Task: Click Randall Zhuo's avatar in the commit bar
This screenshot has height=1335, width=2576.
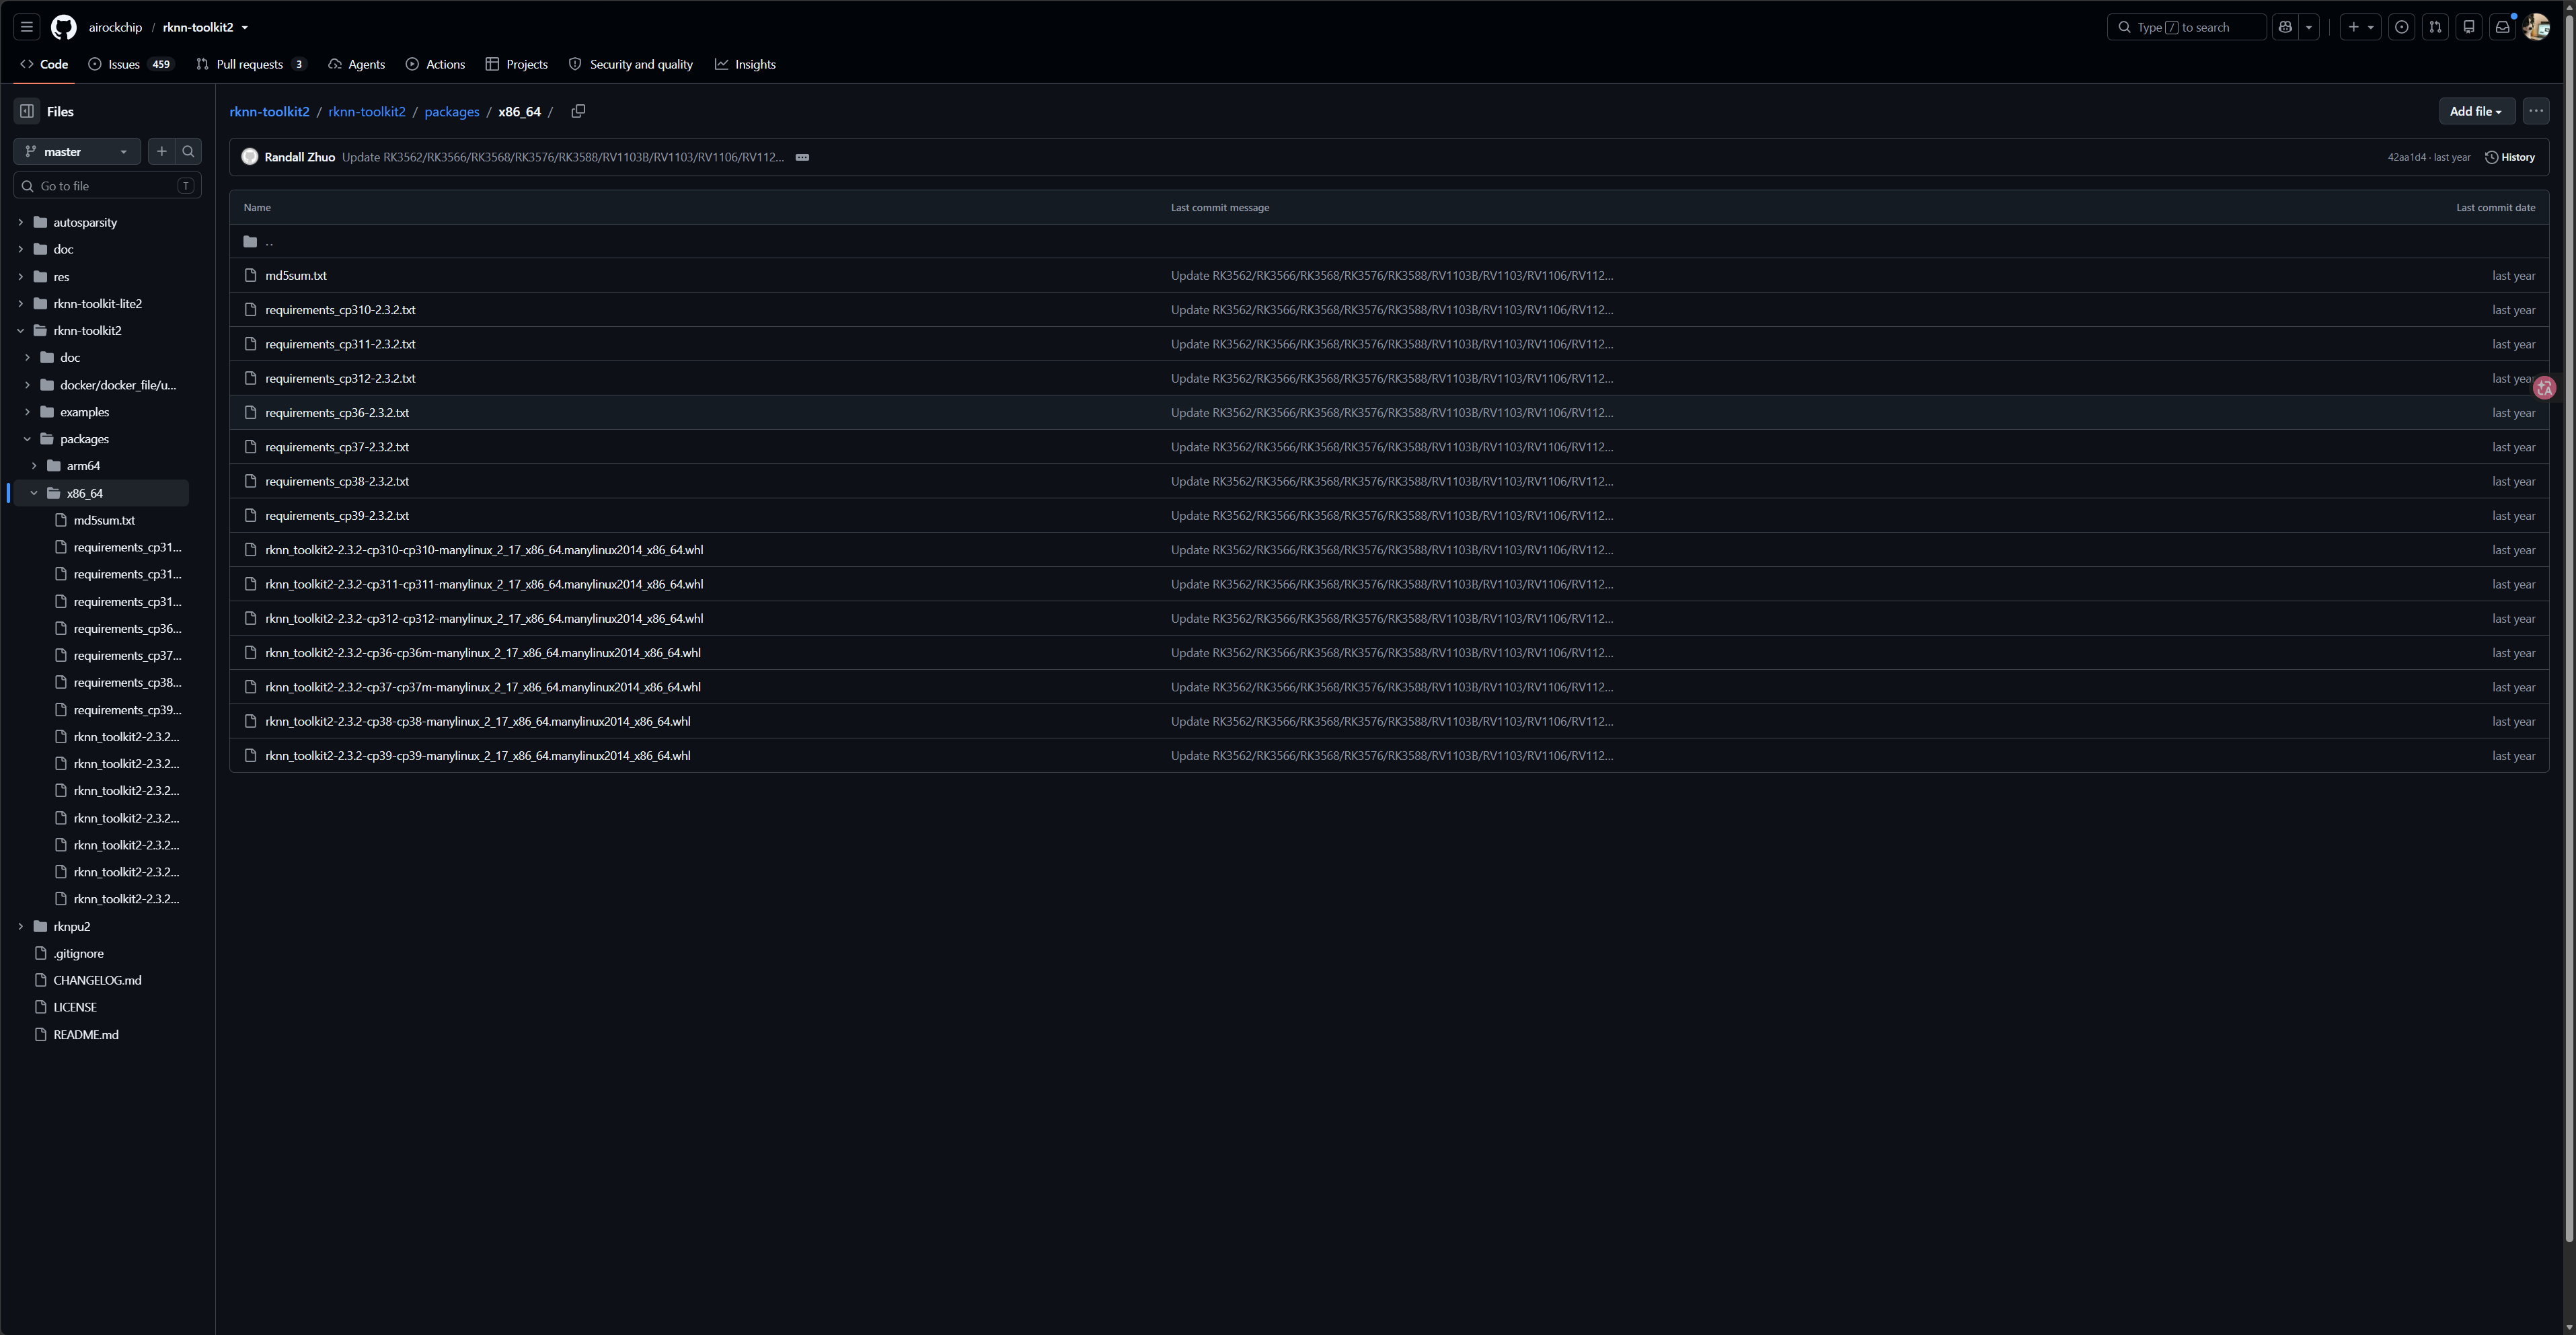Action: coord(250,157)
